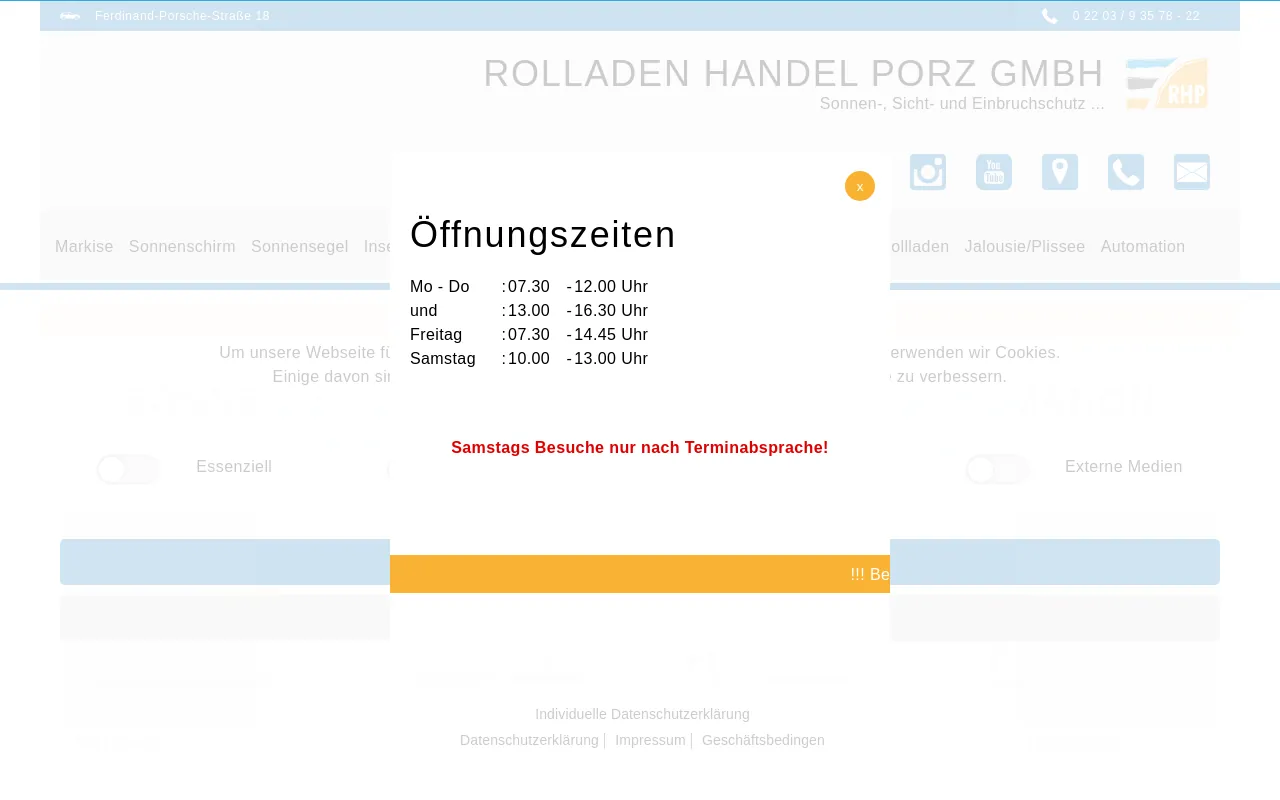Click the Öffnungszeiten heading
Image resolution: width=1280 pixels, height=800 pixels.
click(x=543, y=234)
